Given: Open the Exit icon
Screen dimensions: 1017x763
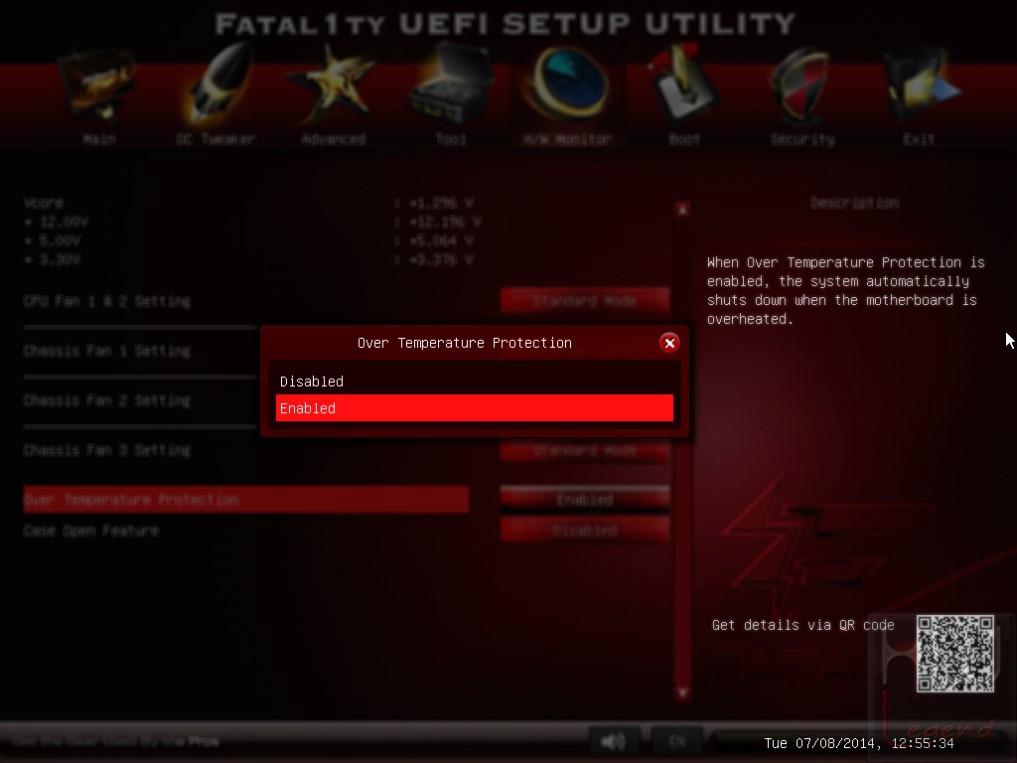Looking at the screenshot, I should [x=920, y=86].
